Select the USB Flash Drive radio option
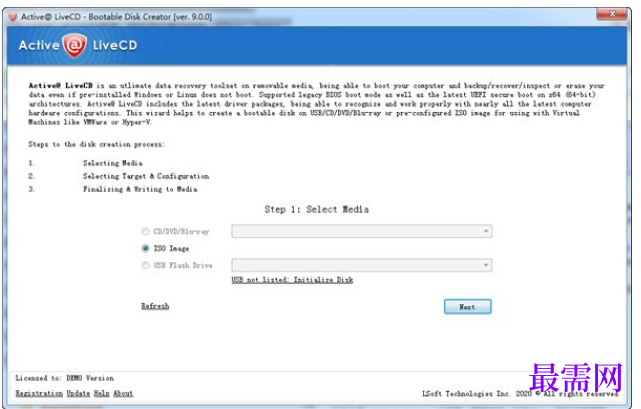641x409 pixels. 145,265
